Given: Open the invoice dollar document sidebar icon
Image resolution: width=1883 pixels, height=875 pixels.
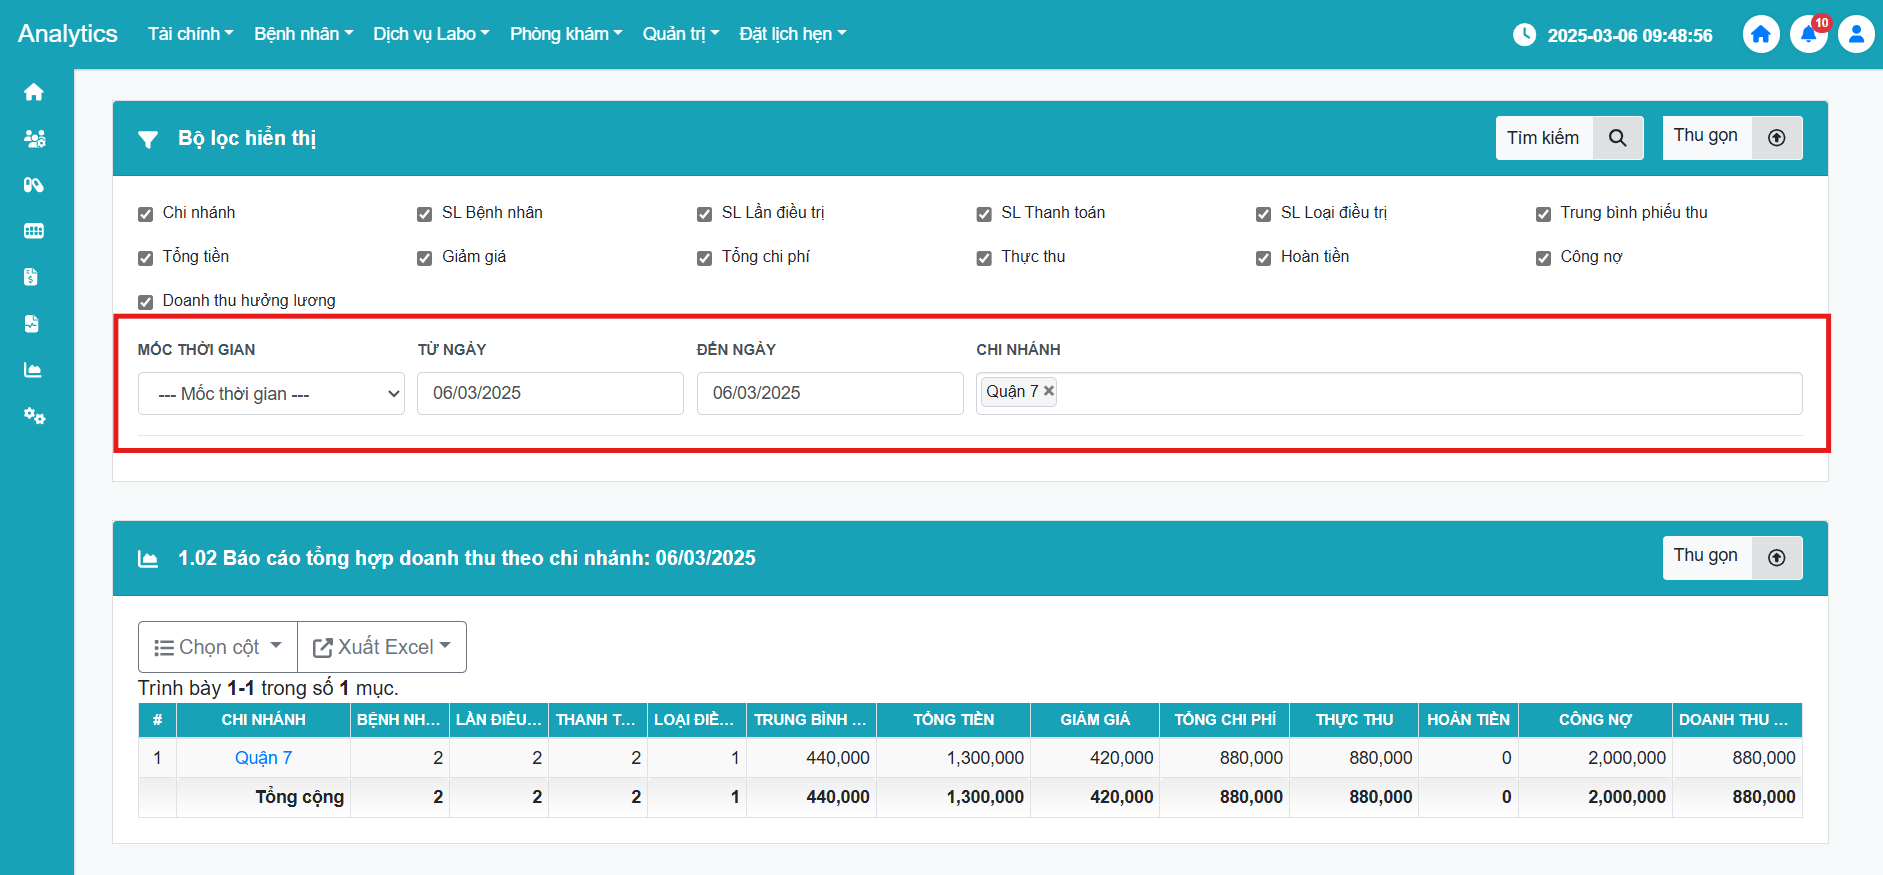Looking at the screenshot, I should coord(32,277).
